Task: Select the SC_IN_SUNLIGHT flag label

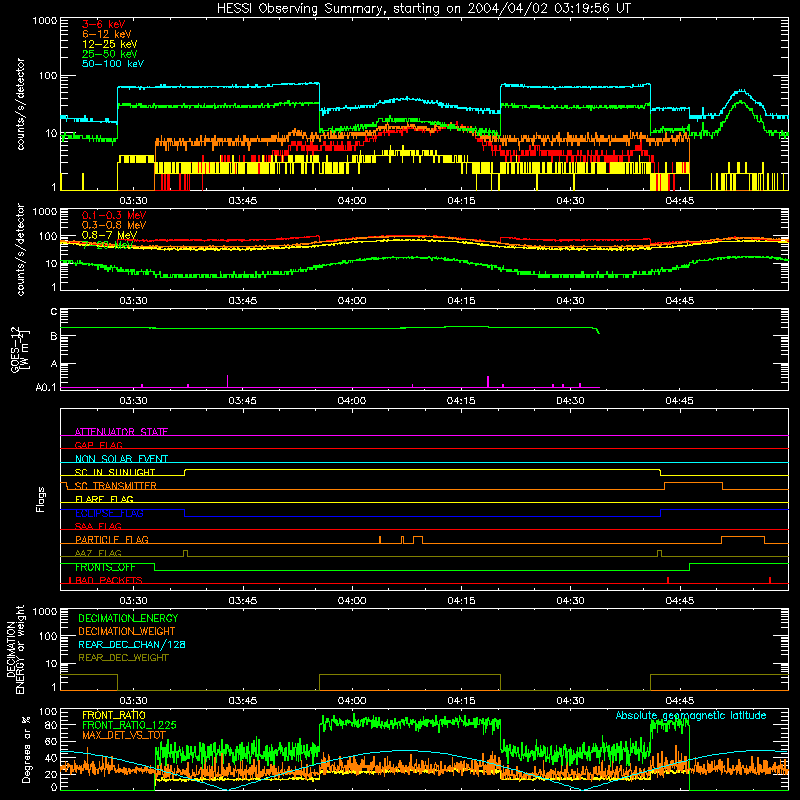Action: click(115, 472)
